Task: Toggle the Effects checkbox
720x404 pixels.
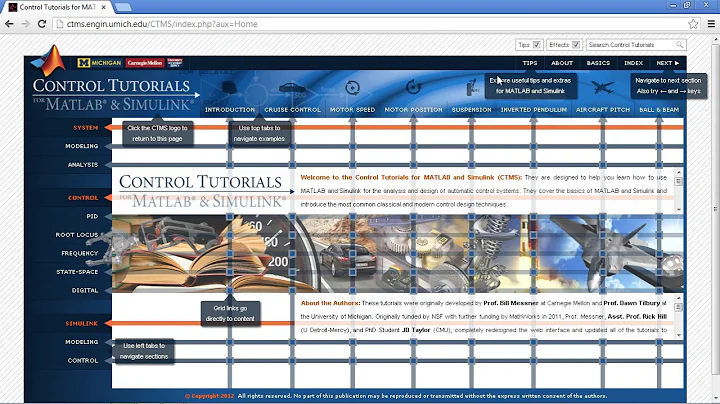Action: click(x=576, y=45)
